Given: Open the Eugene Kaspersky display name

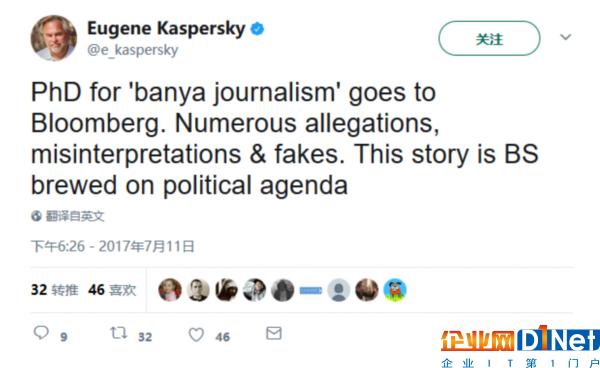Looking at the screenshot, I should coord(166,29).
